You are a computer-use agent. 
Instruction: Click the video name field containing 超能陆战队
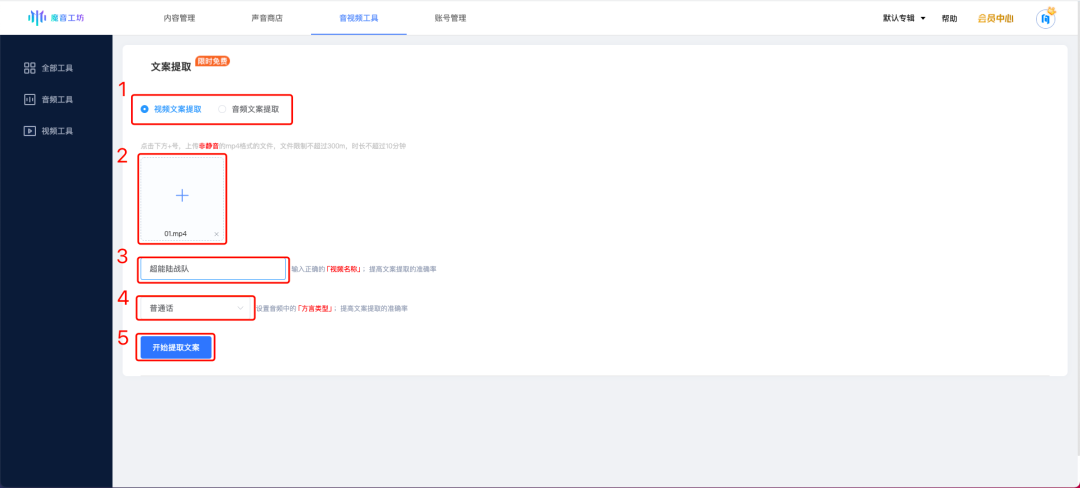point(213,269)
